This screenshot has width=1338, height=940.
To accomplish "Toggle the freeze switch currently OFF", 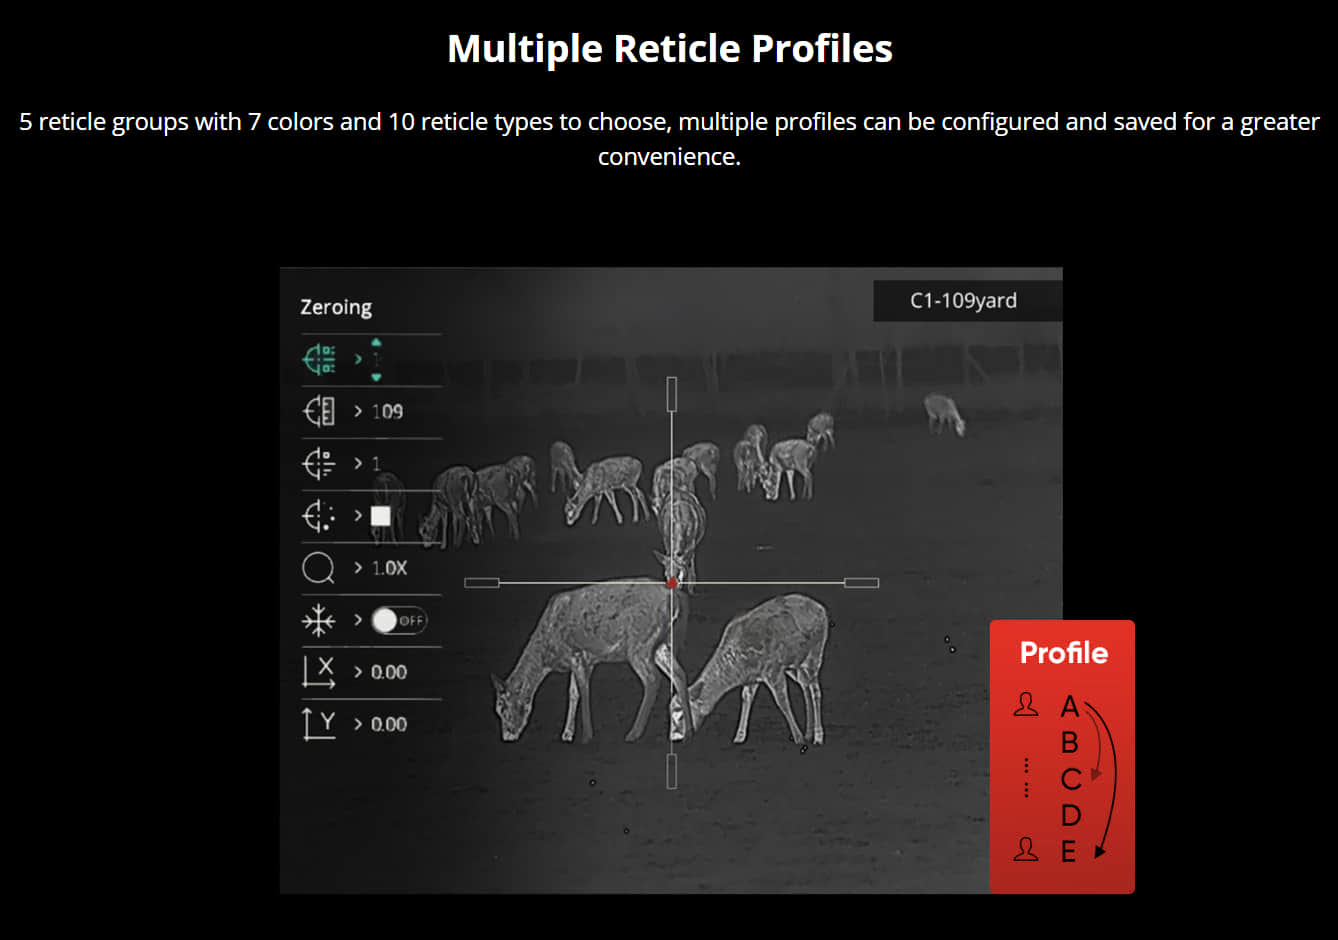I will [x=398, y=621].
